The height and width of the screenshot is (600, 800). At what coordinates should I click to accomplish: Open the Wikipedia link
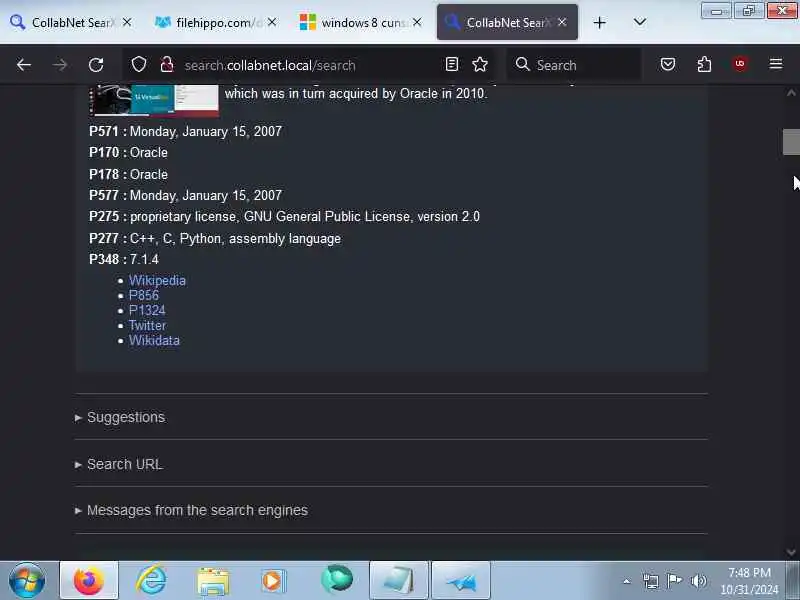[x=157, y=281]
